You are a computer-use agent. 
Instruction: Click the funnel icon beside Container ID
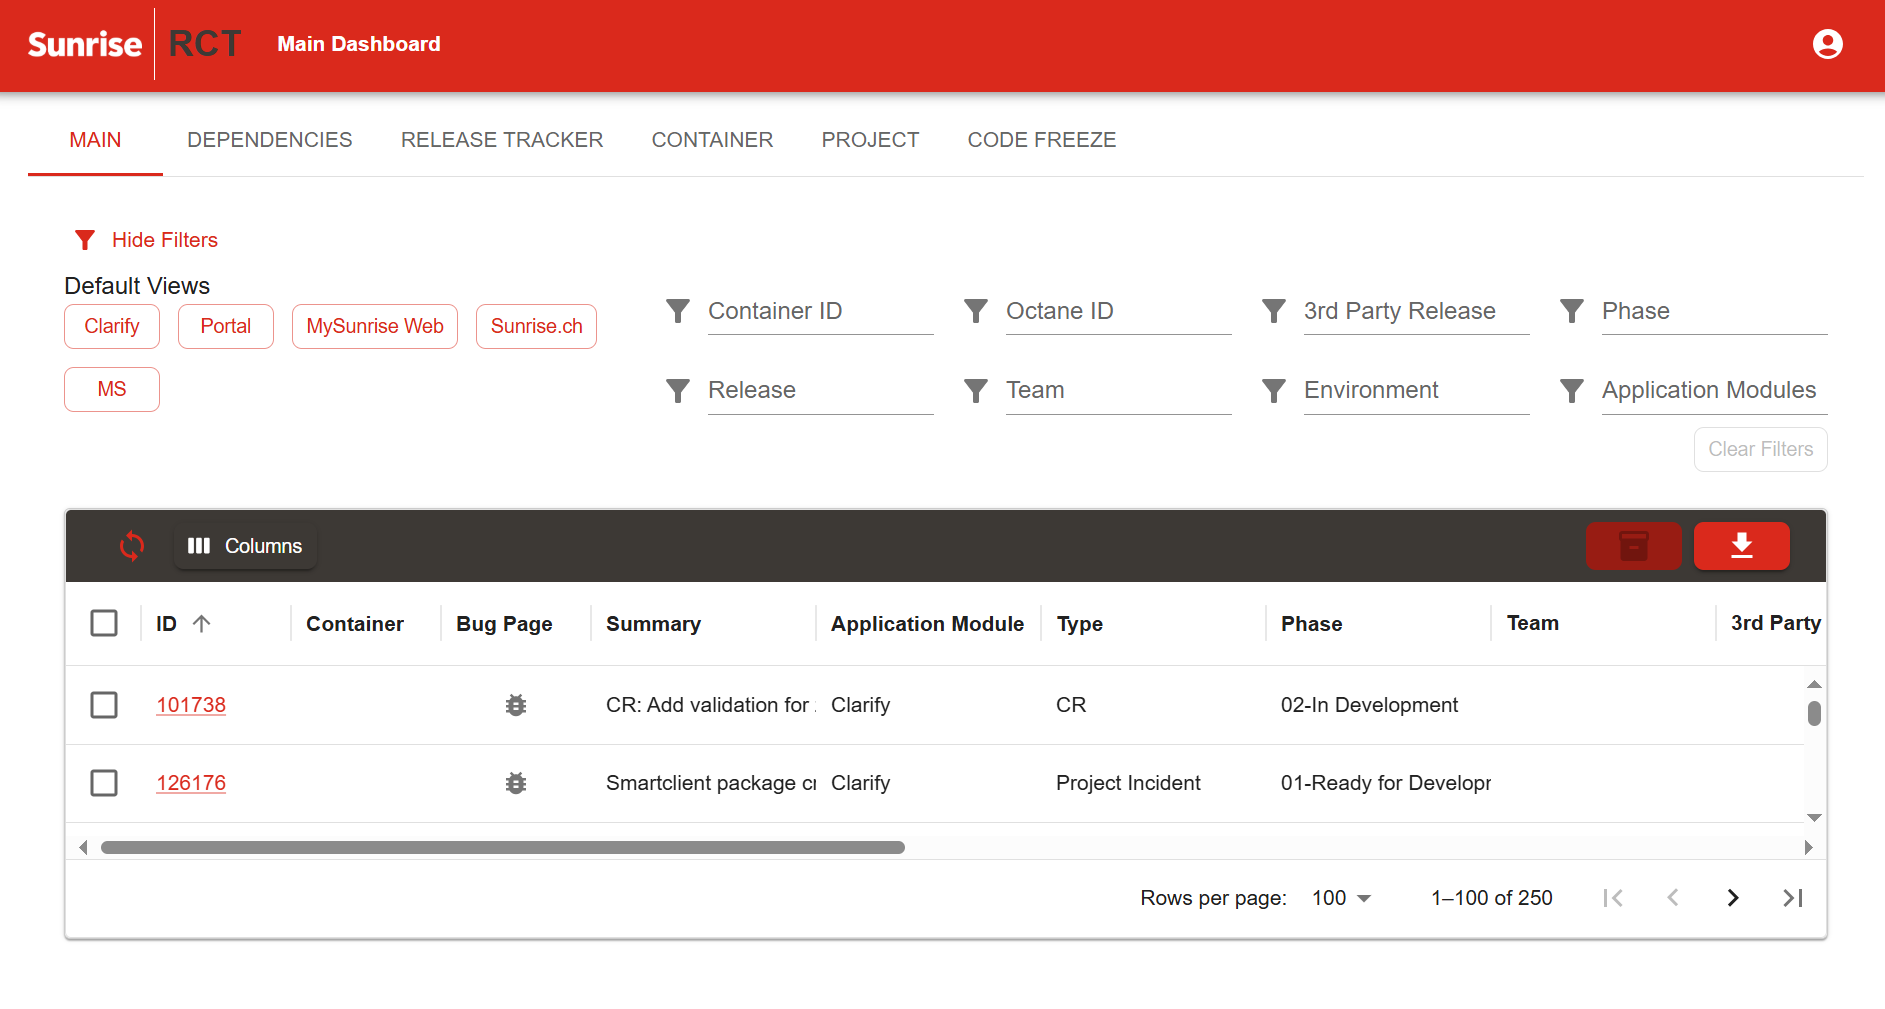pos(678,311)
